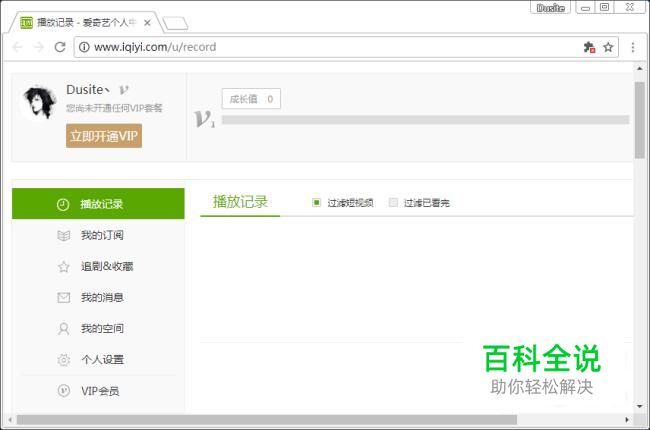Open the Chrome three-dot menu
This screenshot has width=650, height=430.
[633, 47]
